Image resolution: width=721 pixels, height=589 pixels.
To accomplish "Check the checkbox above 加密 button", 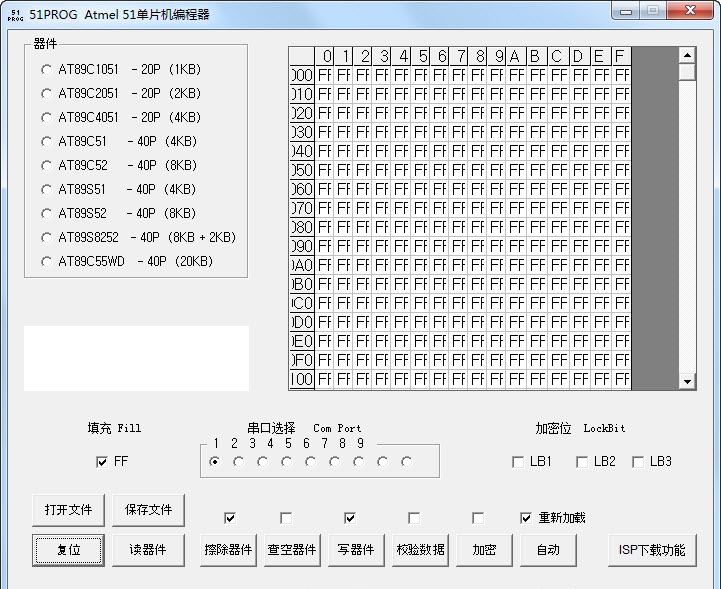I will coord(478,518).
